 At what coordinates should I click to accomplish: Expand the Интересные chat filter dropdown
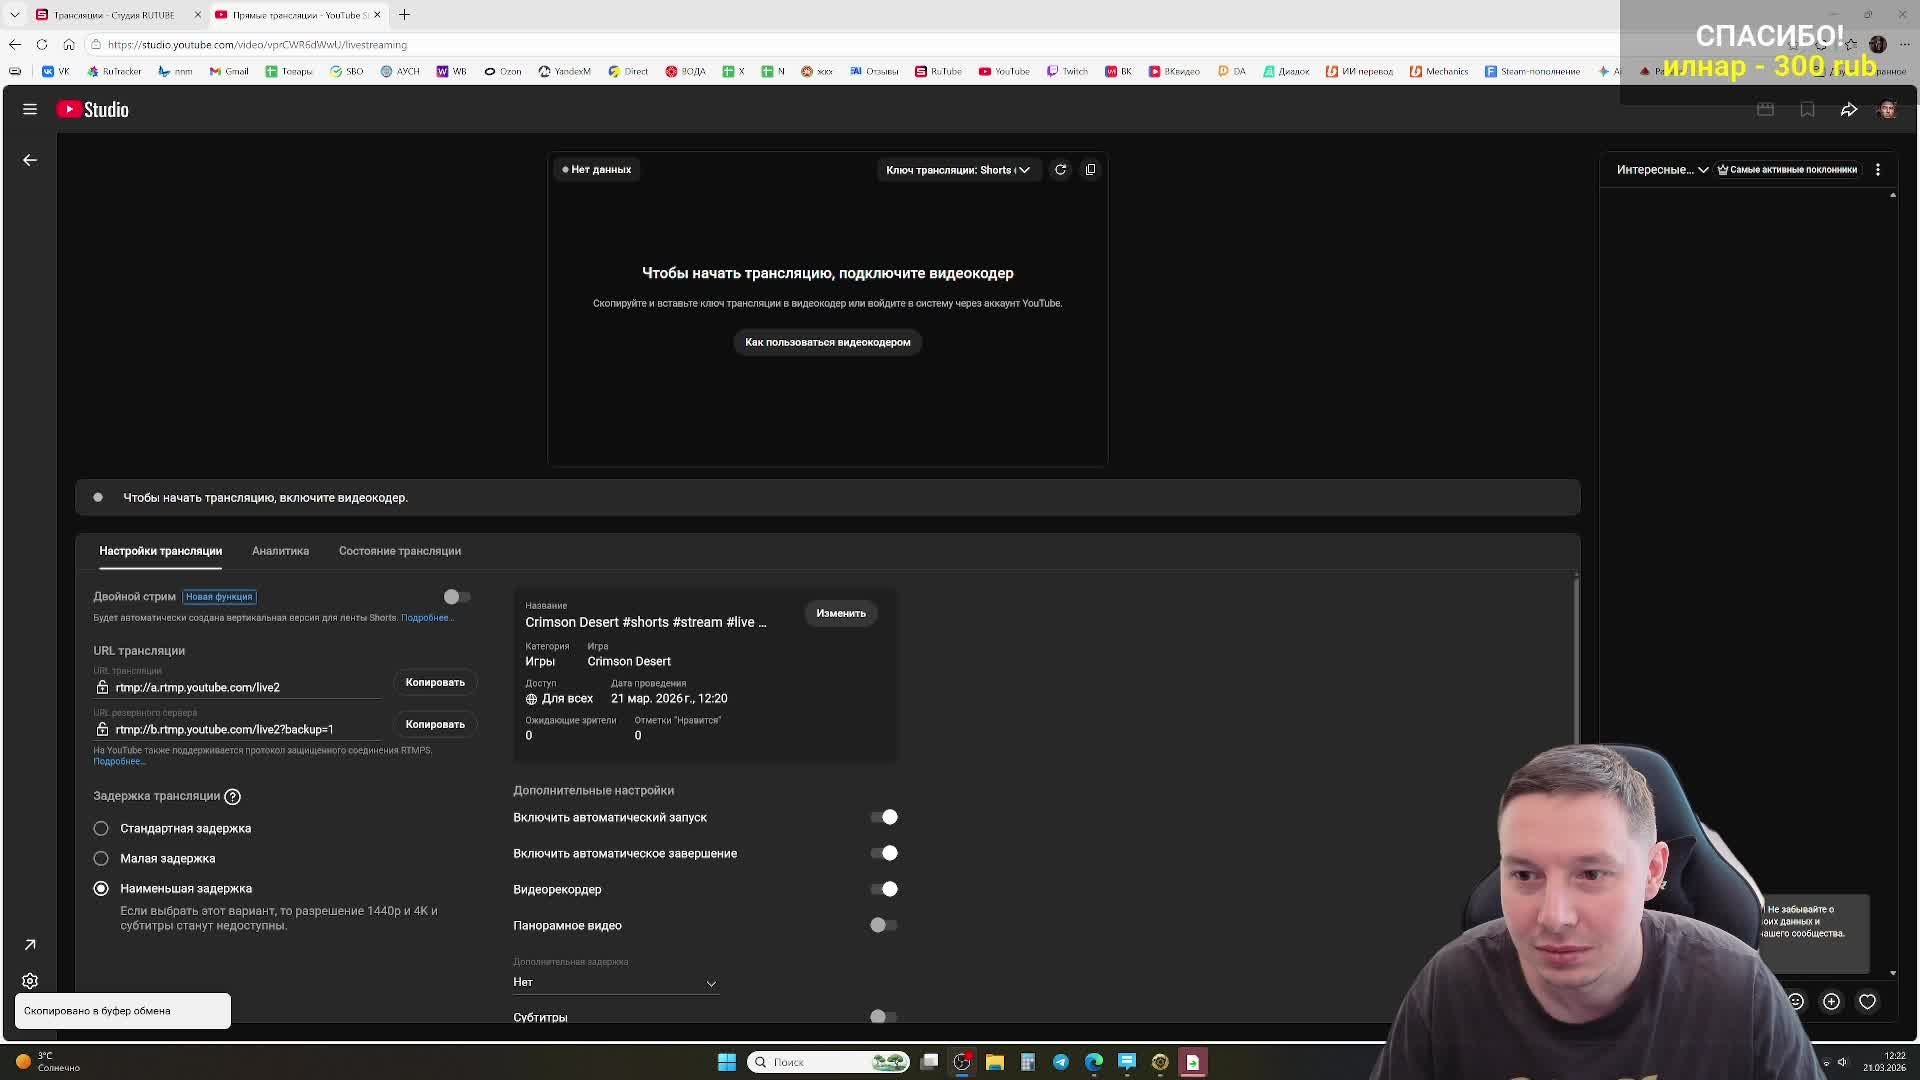[x=1661, y=170]
